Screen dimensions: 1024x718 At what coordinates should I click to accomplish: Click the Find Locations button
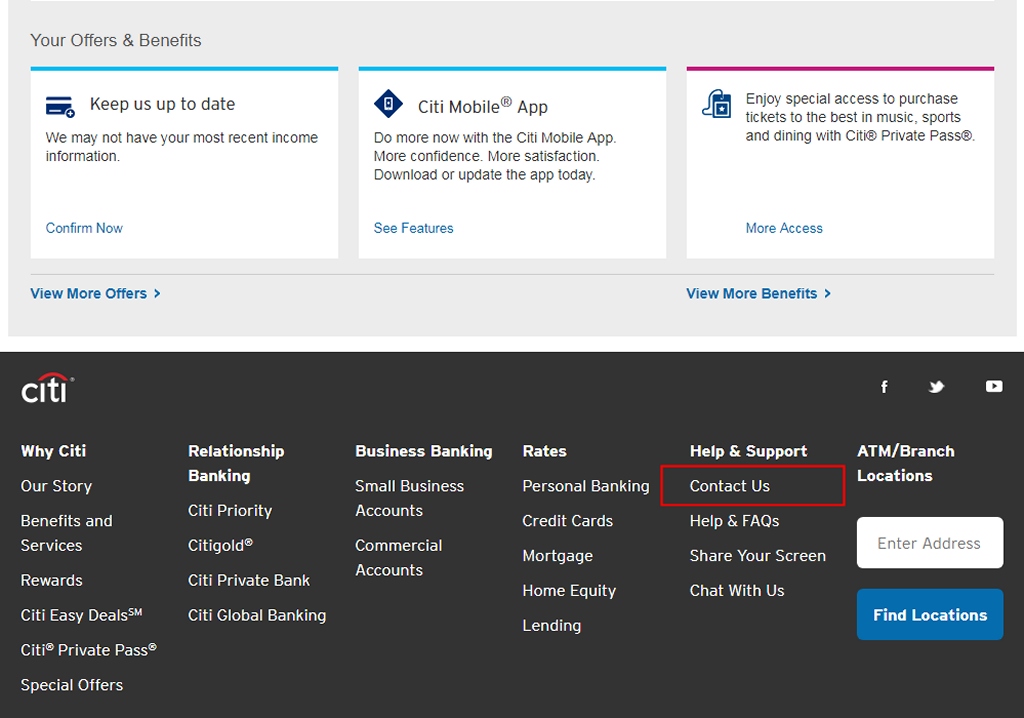click(930, 615)
